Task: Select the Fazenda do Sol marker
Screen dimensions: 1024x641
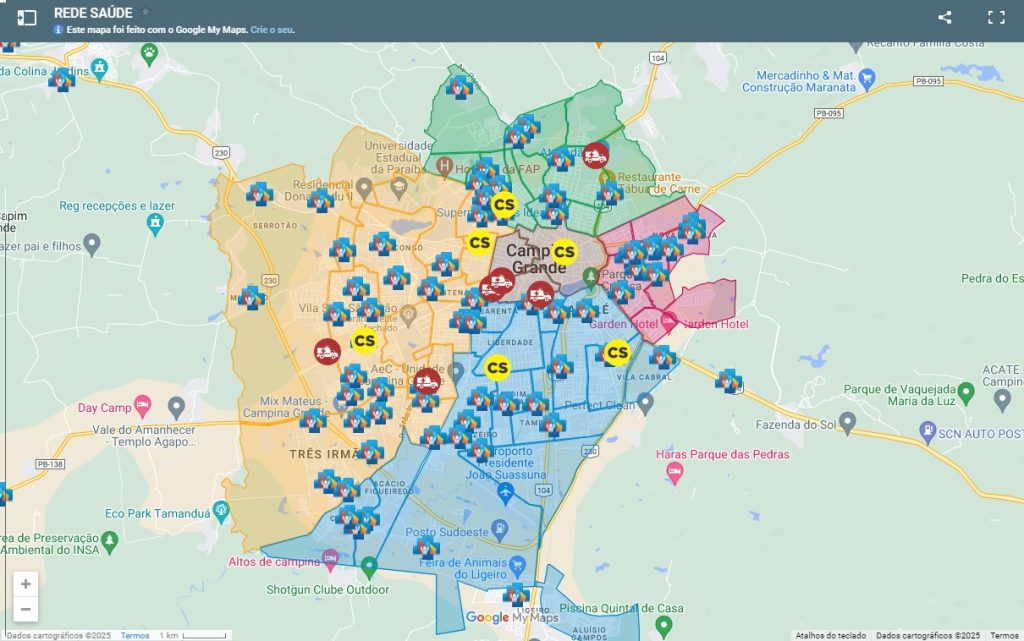Action: 848,423
